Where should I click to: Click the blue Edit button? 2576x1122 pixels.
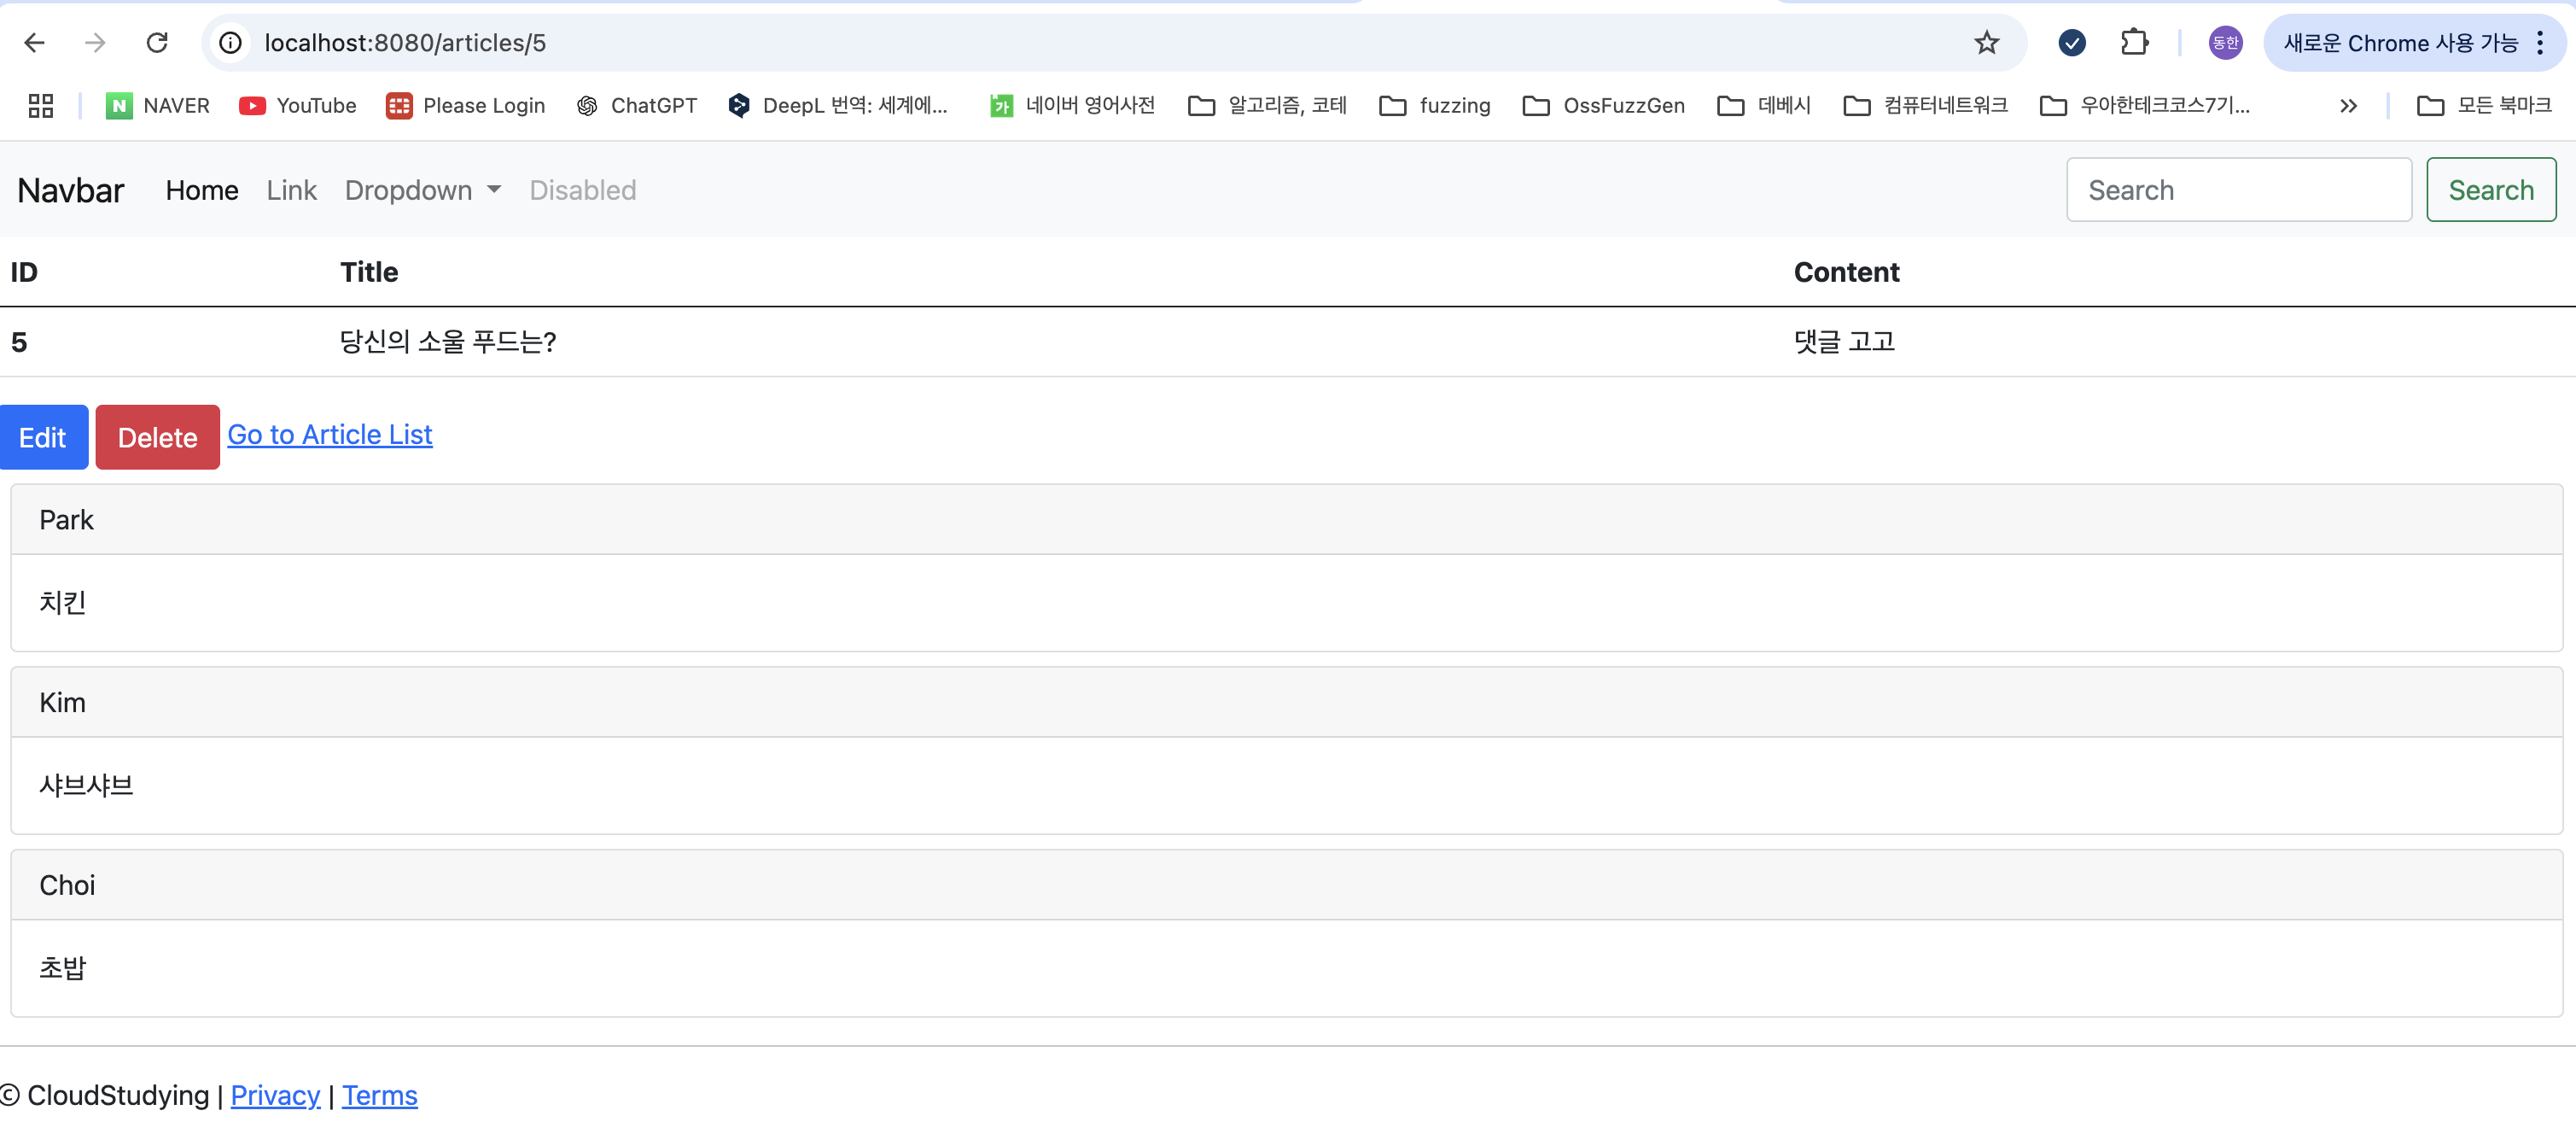click(x=43, y=437)
